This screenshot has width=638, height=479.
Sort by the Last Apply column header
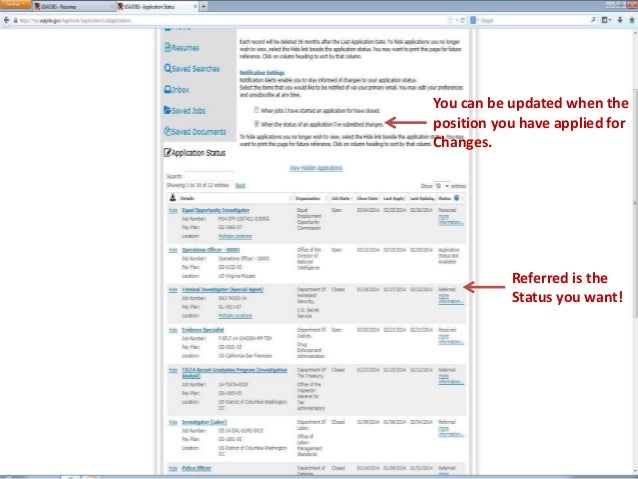pos(393,198)
